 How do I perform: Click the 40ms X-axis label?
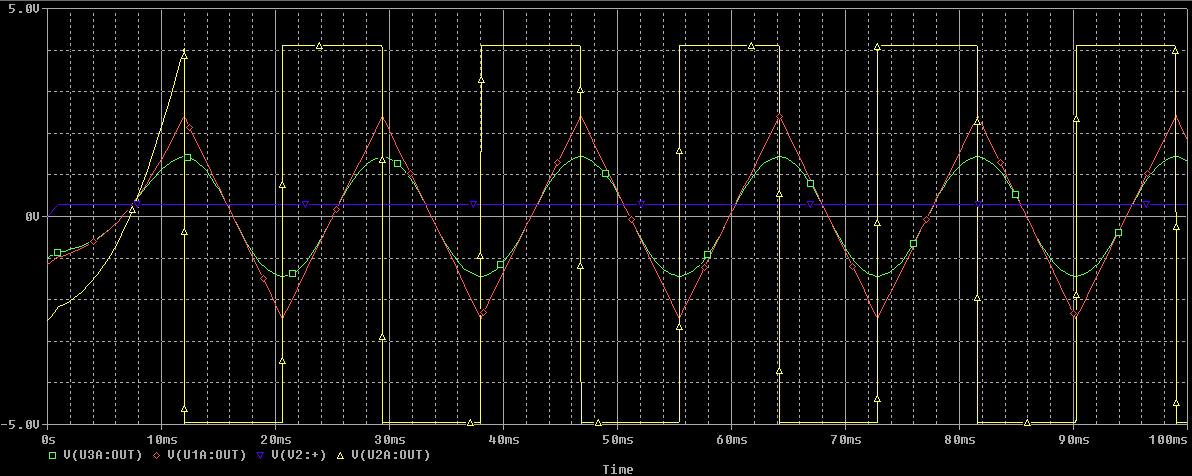pos(502,440)
